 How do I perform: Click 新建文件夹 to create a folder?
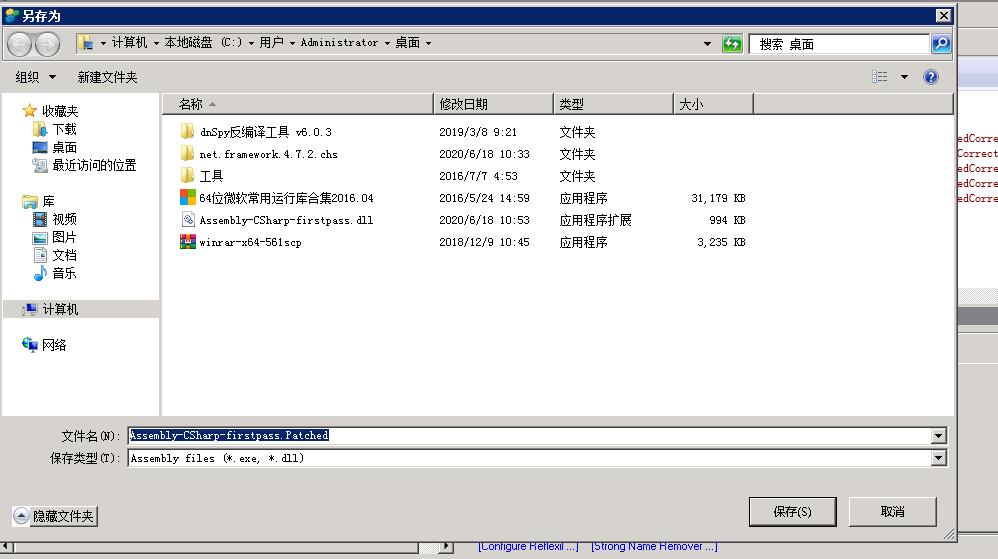(107, 77)
